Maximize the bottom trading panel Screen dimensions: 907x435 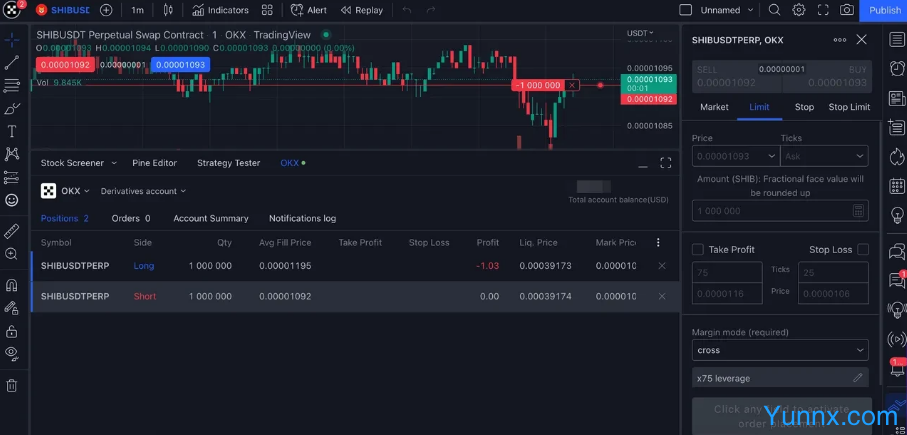pyautogui.click(x=666, y=163)
